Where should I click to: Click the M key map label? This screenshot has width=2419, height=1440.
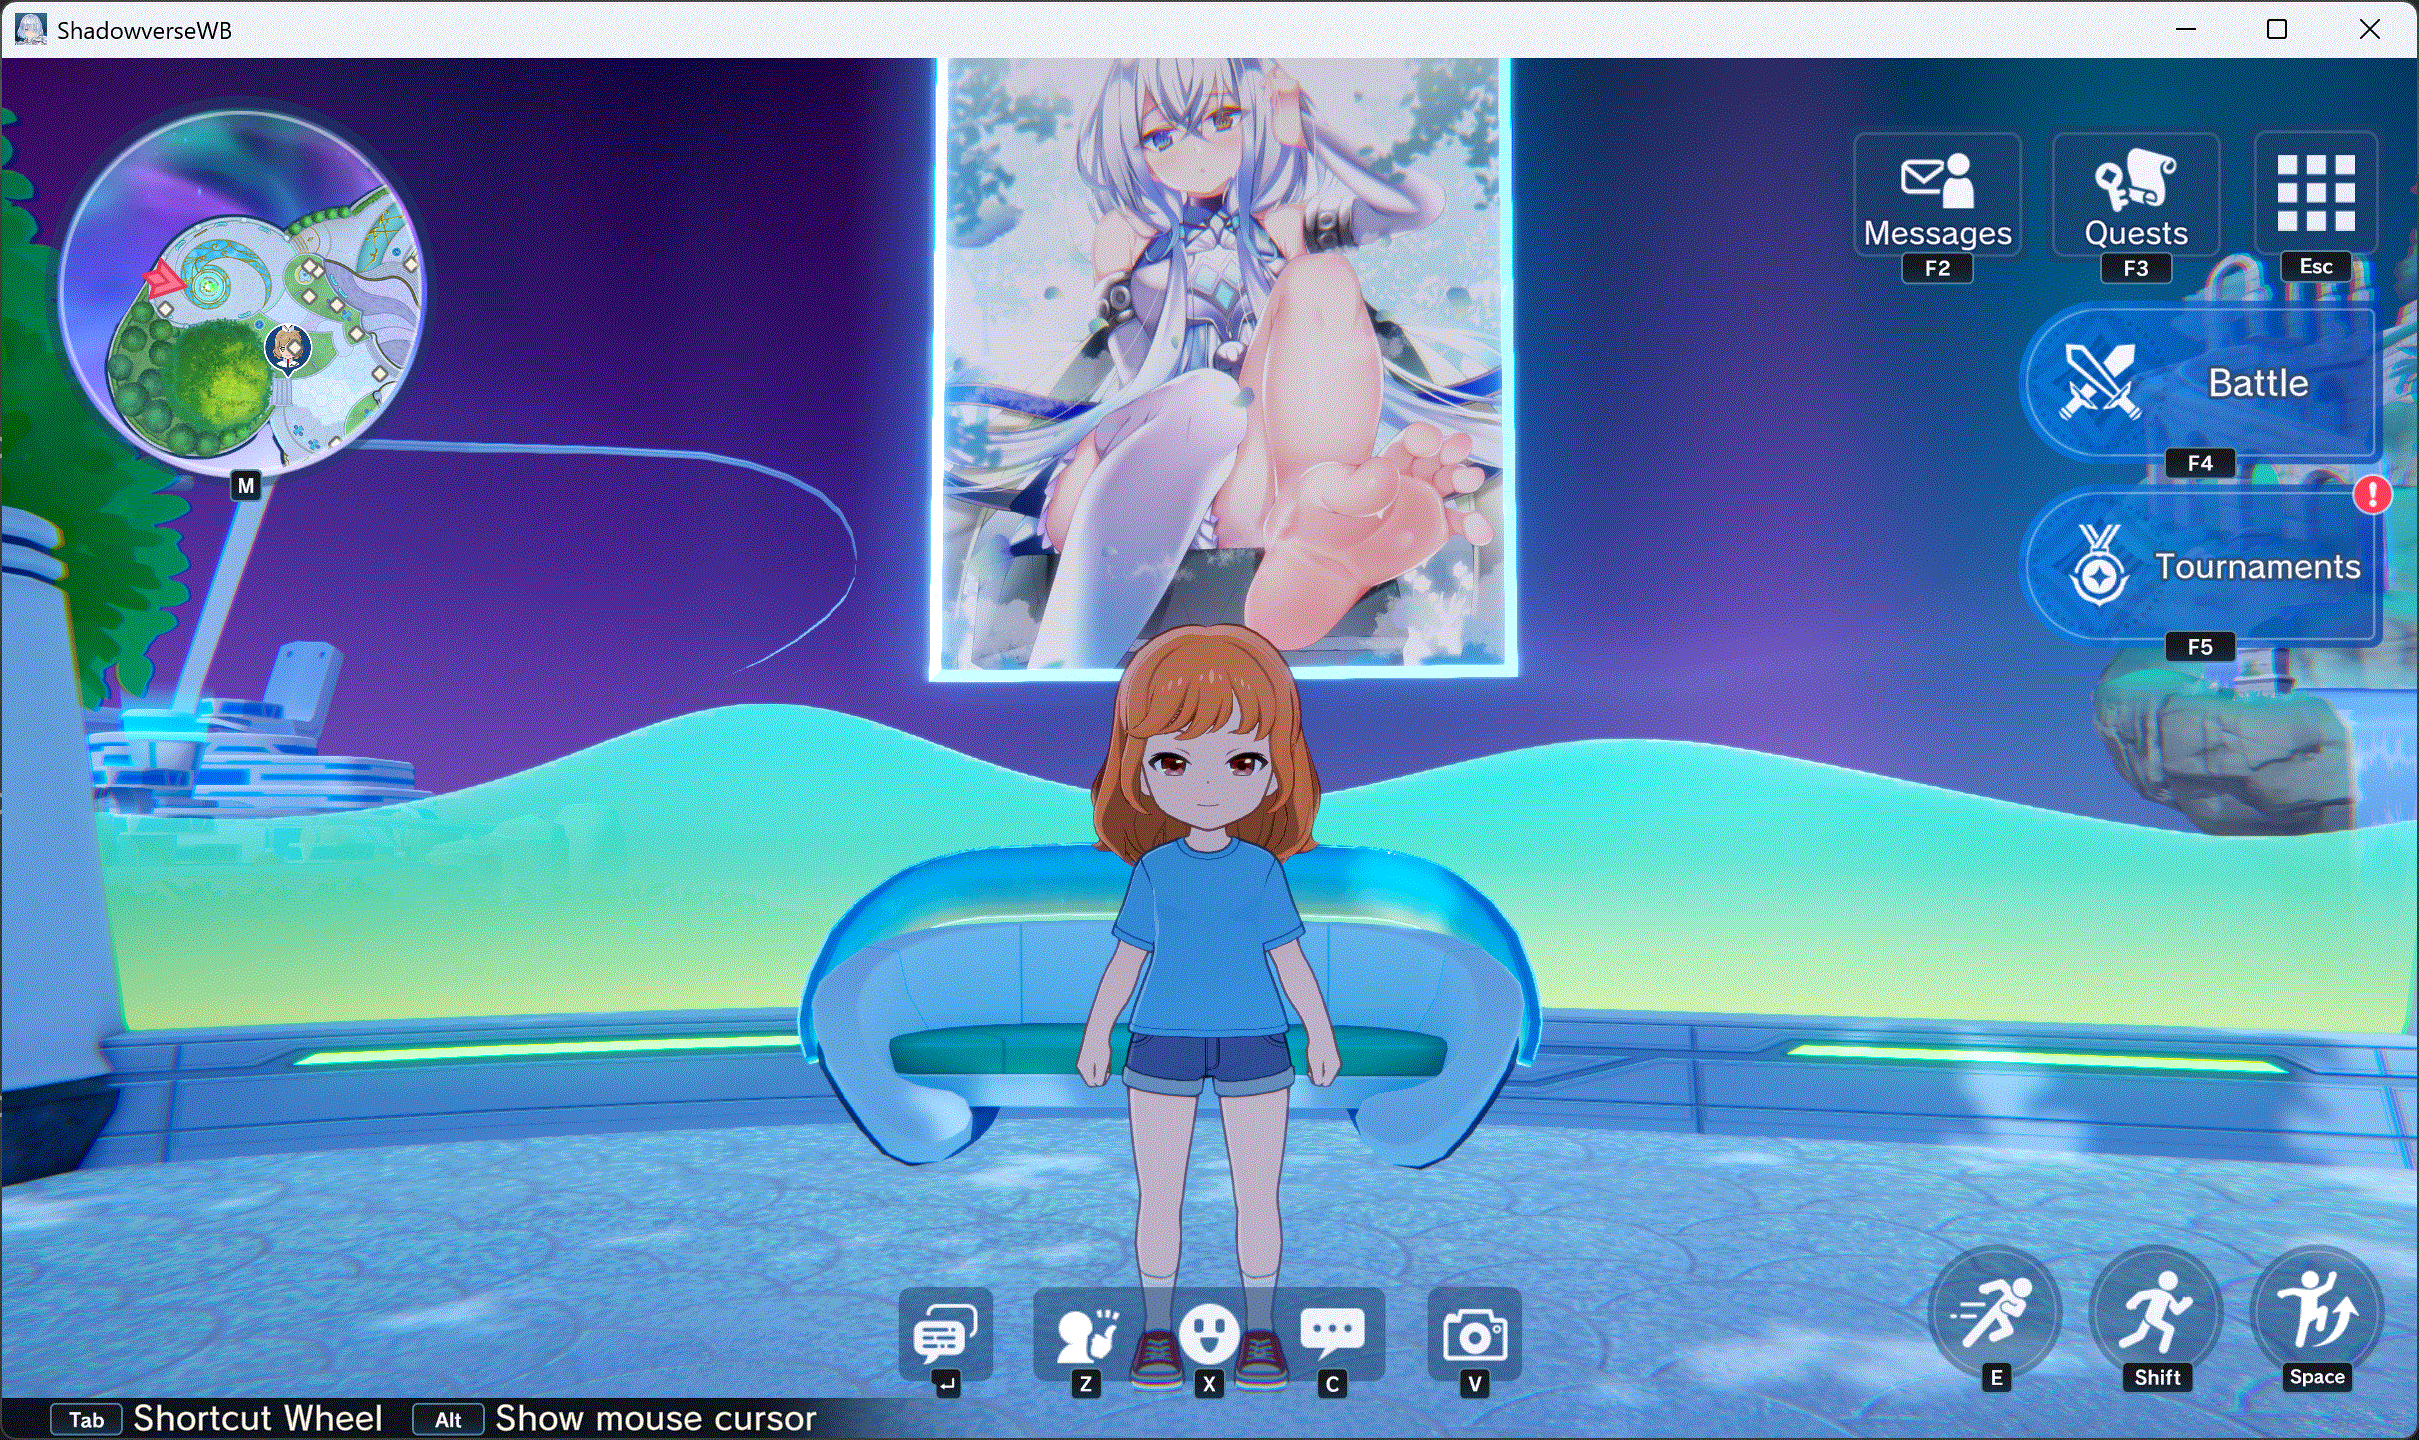pos(246,486)
